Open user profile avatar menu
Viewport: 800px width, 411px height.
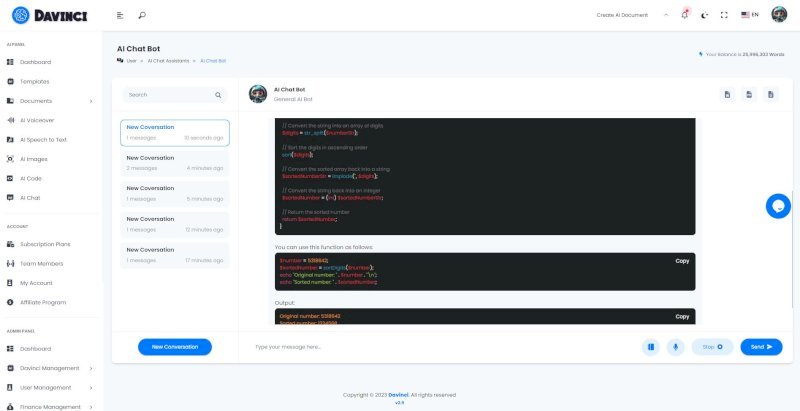point(779,15)
